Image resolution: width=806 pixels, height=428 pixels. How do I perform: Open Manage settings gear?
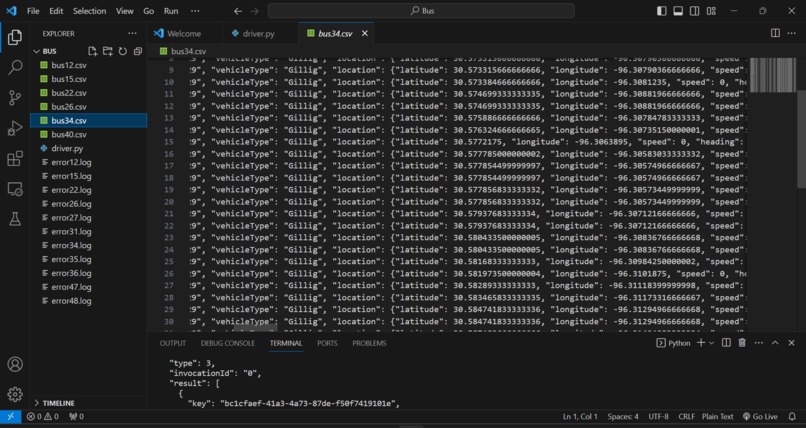pos(15,394)
